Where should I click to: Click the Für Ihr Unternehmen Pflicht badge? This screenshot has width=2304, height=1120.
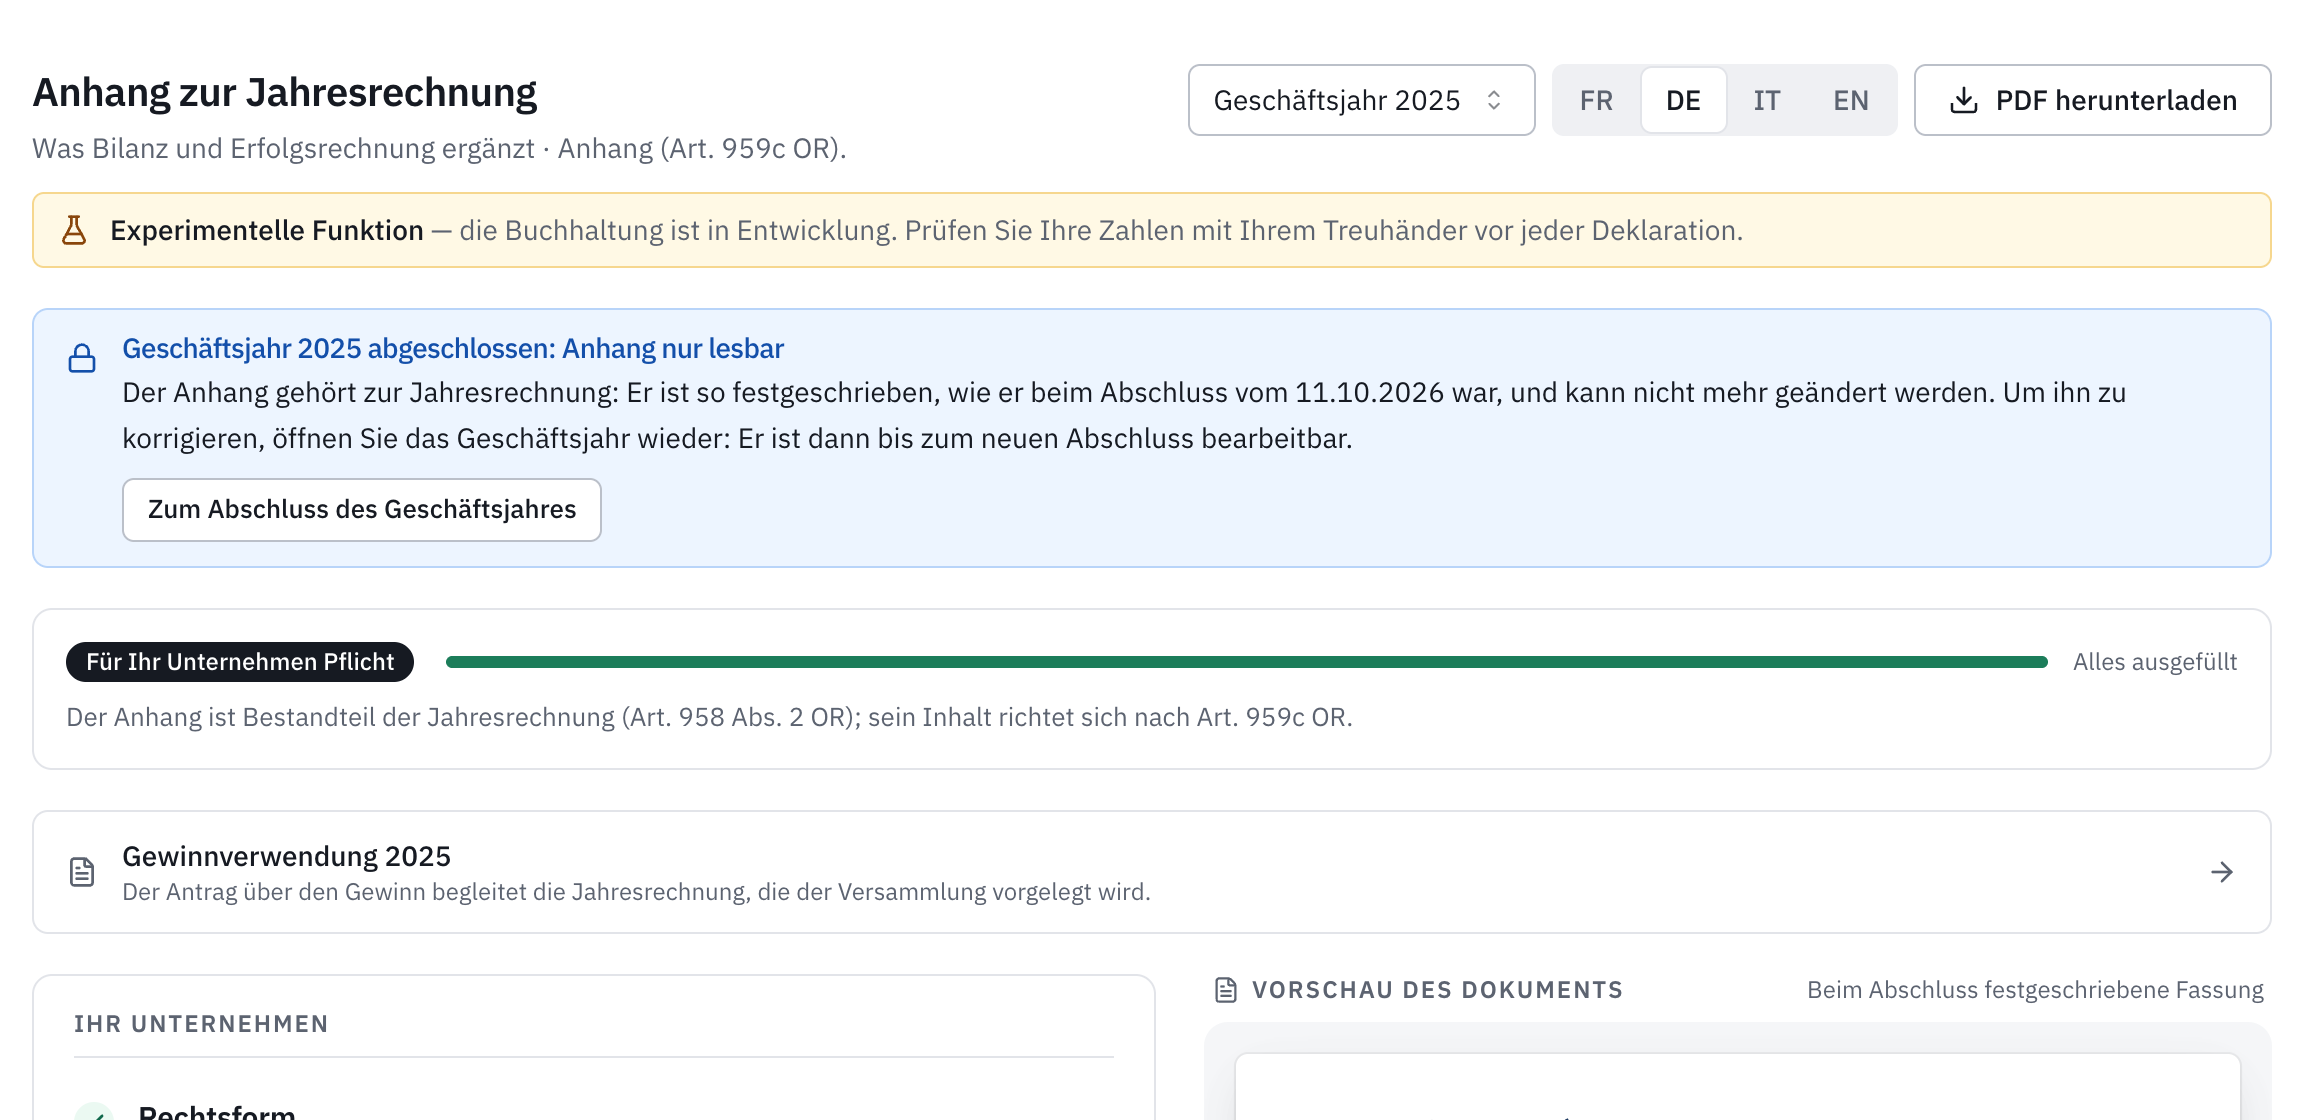click(240, 662)
